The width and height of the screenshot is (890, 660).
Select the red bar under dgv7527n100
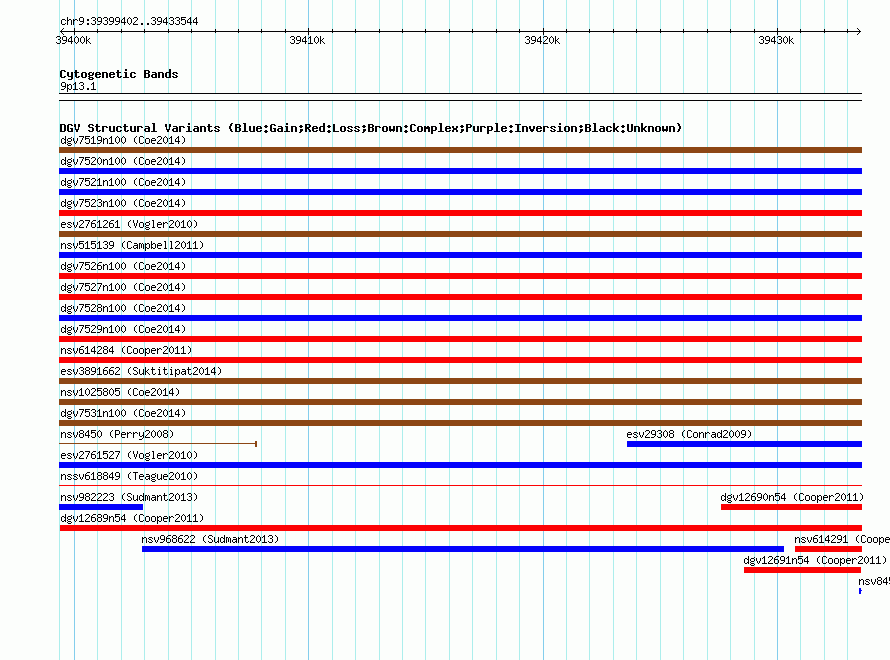tap(460, 297)
